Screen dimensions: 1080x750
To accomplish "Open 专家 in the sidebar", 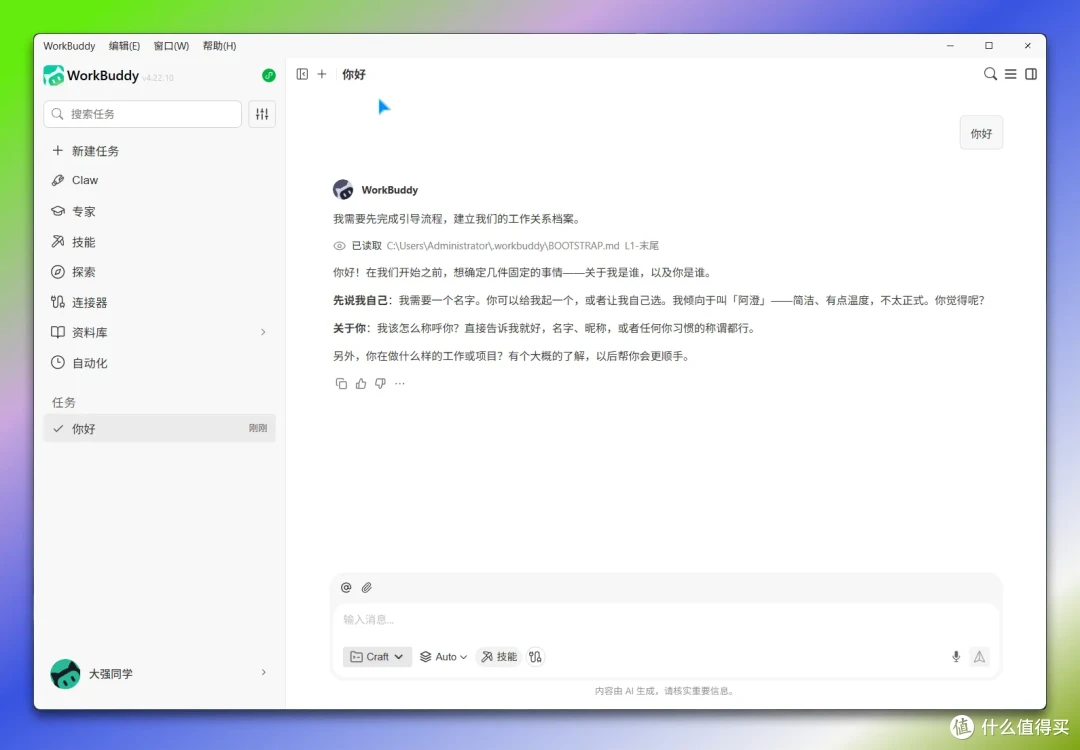I will click(x=160, y=211).
